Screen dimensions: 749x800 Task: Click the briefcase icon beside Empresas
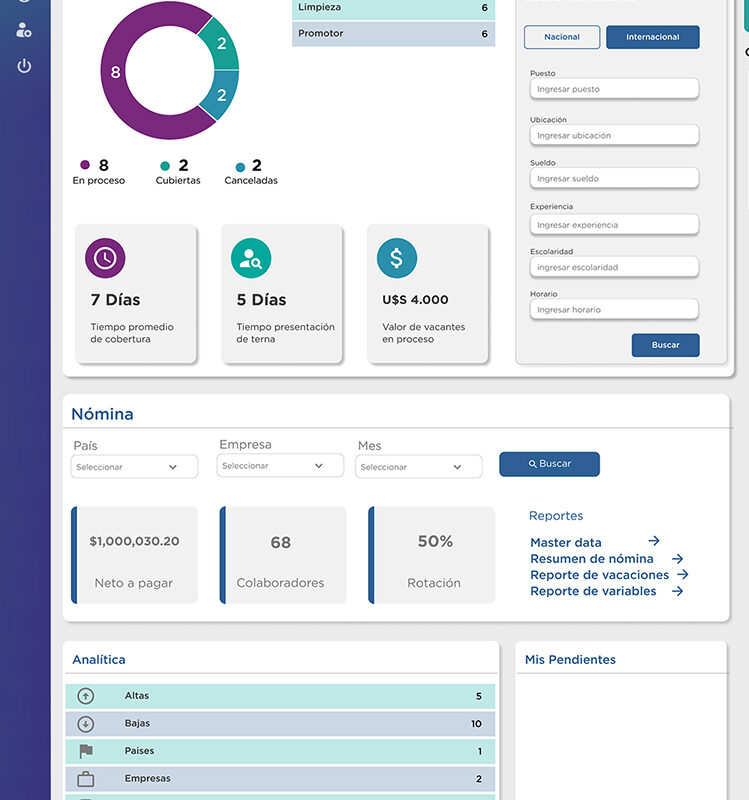point(86,779)
